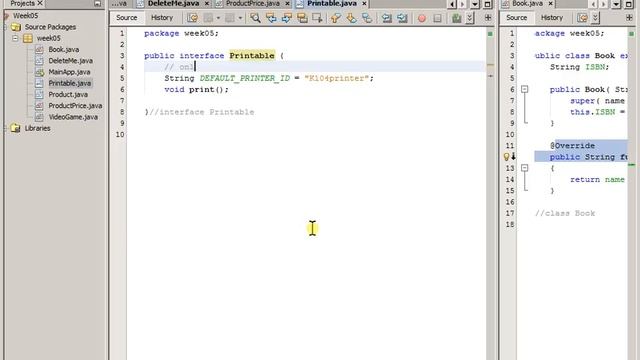This screenshot has width=640, height=360.
Task: Click Last Edit icon in Book.java toolbar
Action: [582, 18]
